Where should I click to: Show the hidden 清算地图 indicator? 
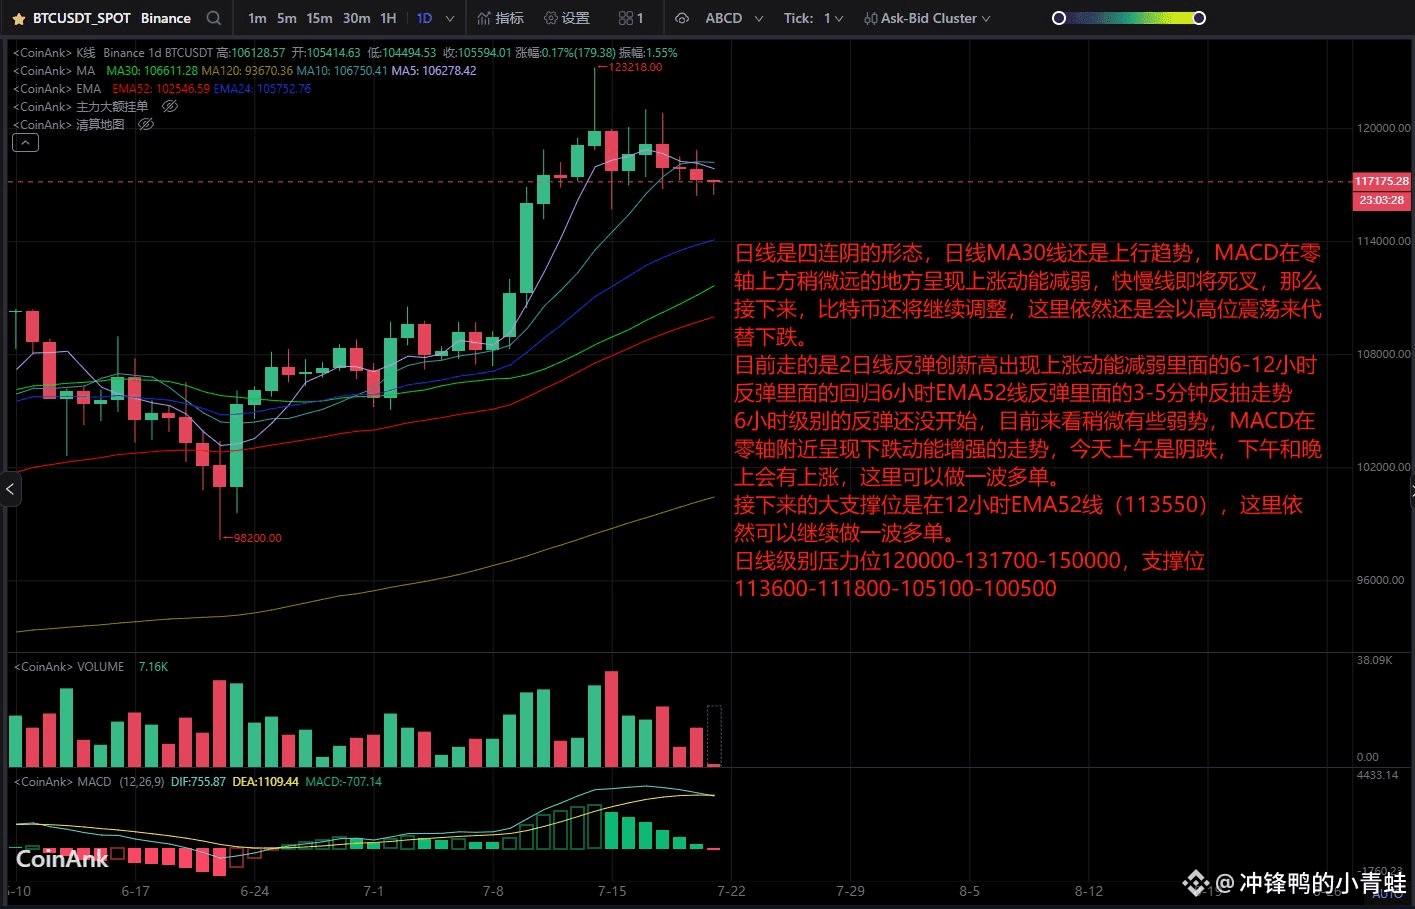pyautogui.click(x=146, y=124)
